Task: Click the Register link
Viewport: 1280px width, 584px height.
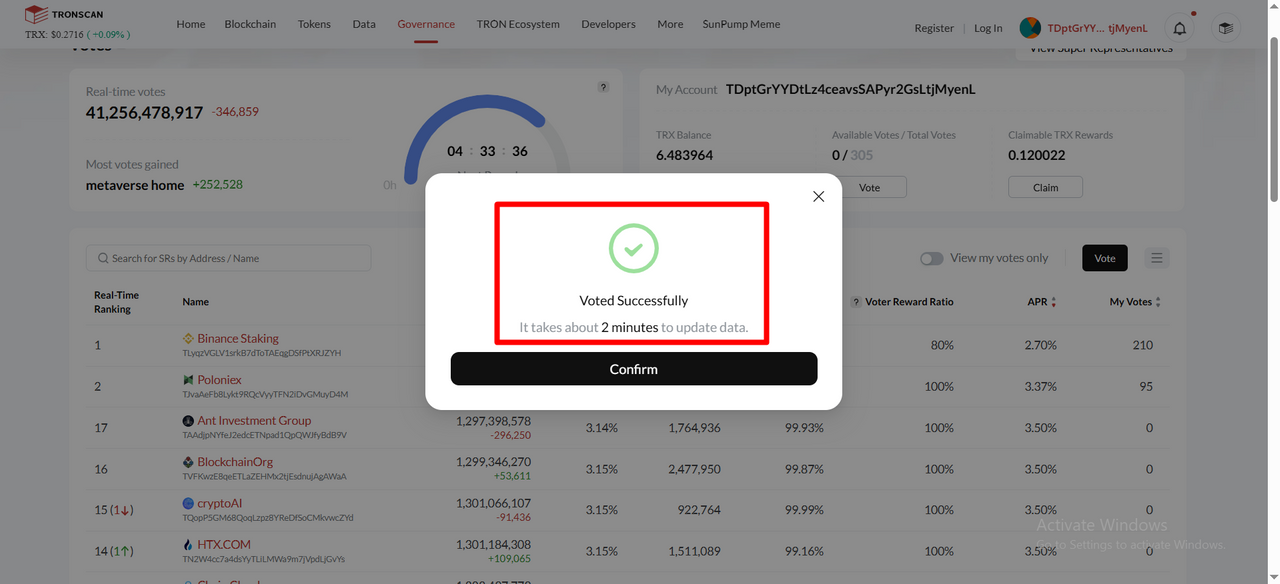Action: point(934,28)
